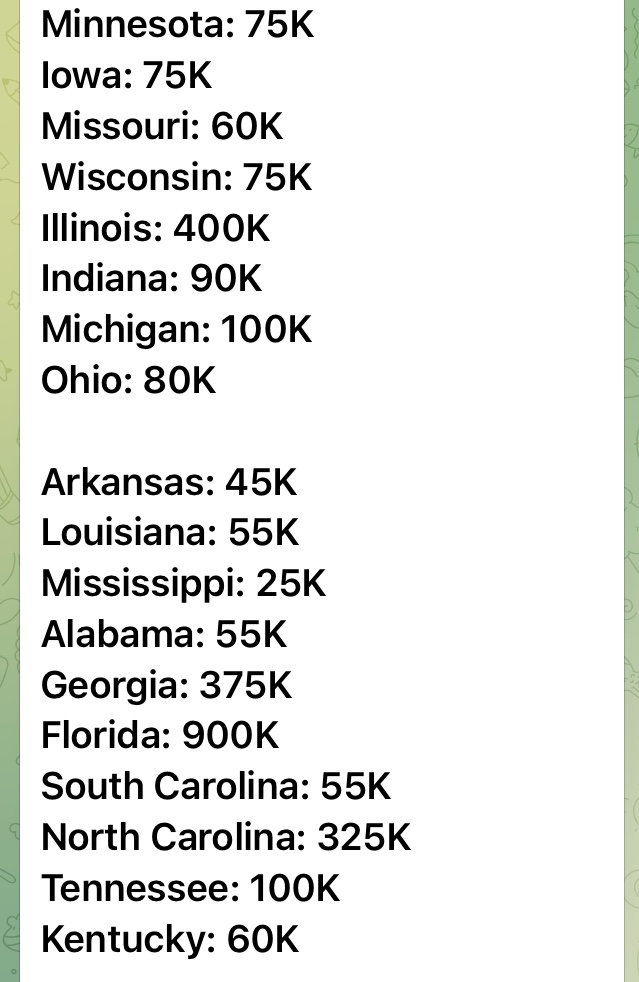The height and width of the screenshot is (982, 639).
Task: Click the Alabama: 55K line
Action: coord(164,635)
